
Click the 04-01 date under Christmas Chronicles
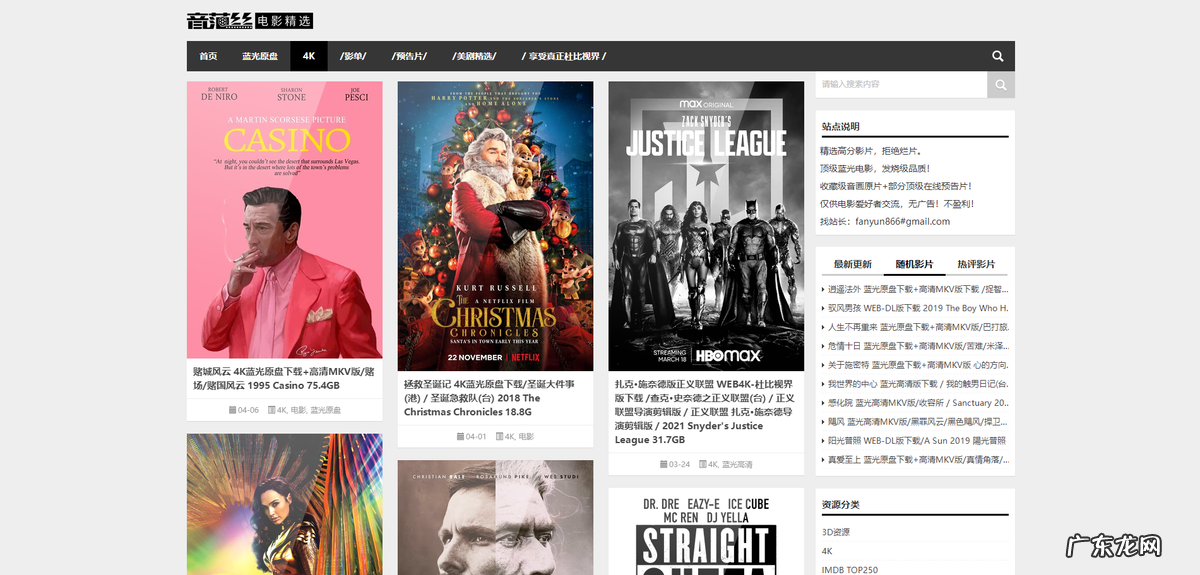[476, 436]
